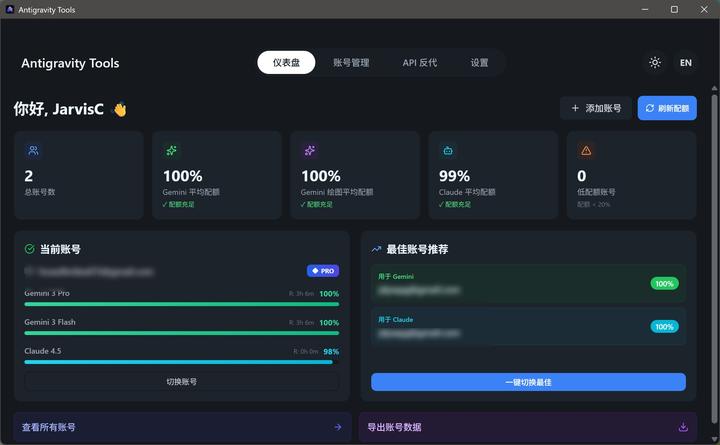720x445 pixels.
Task: Minimize the Antigravity Tools window
Action: tap(645, 9)
